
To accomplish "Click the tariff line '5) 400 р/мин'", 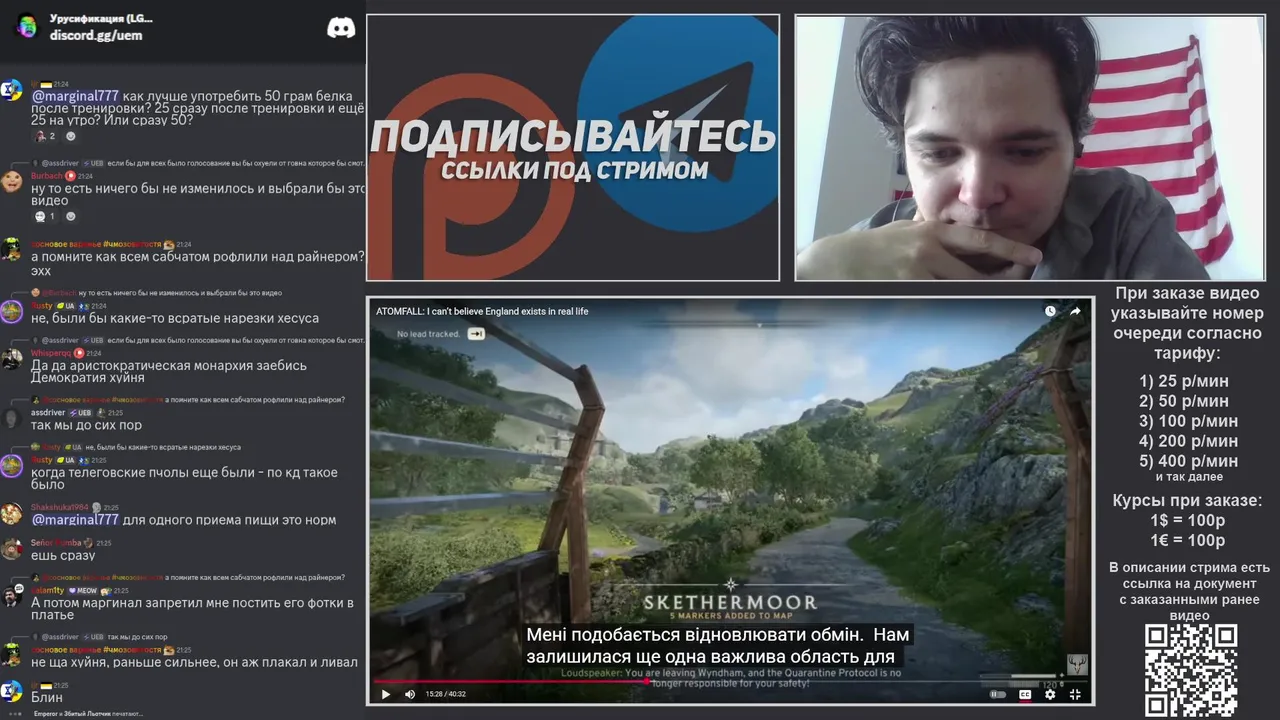I will [x=1188, y=461].
